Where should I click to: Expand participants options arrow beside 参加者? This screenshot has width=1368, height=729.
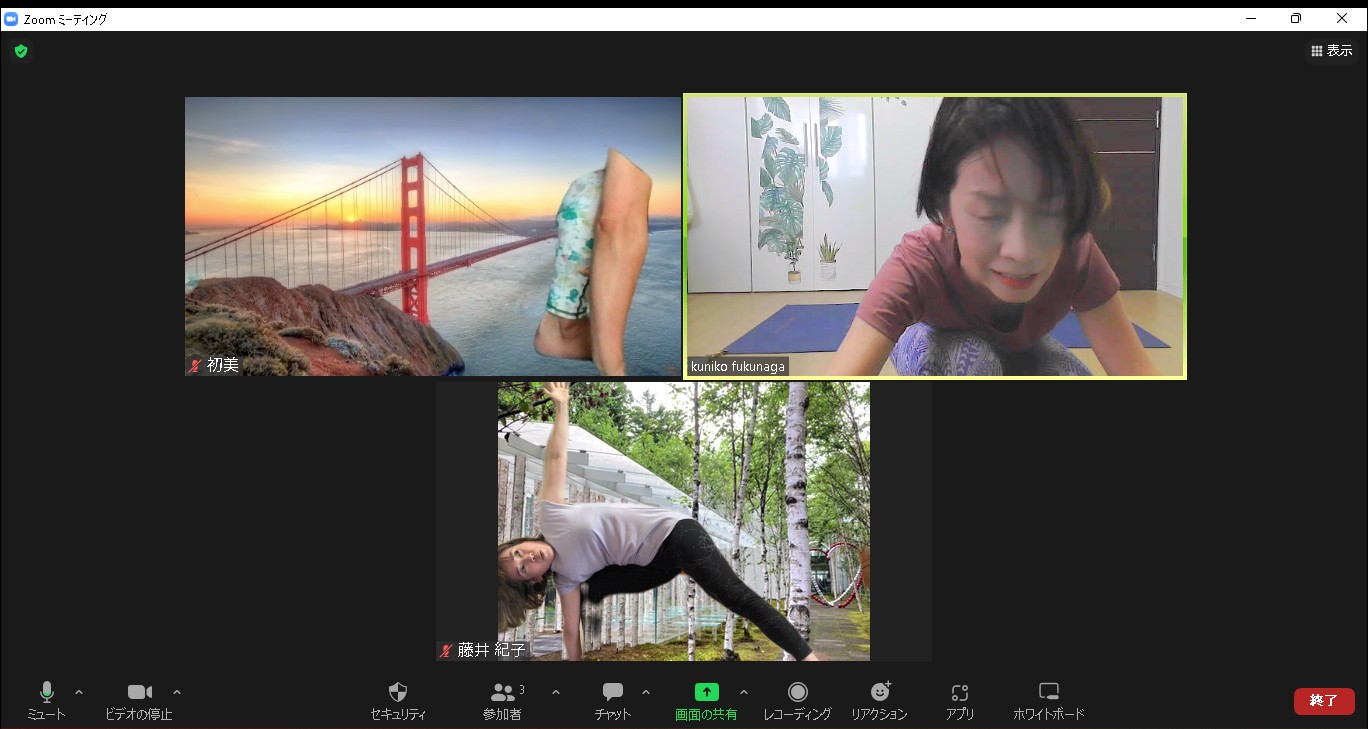[556, 692]
